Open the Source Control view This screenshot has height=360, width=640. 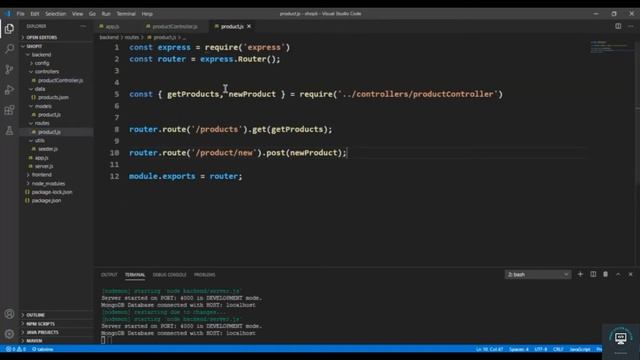[x=9, y=69]
